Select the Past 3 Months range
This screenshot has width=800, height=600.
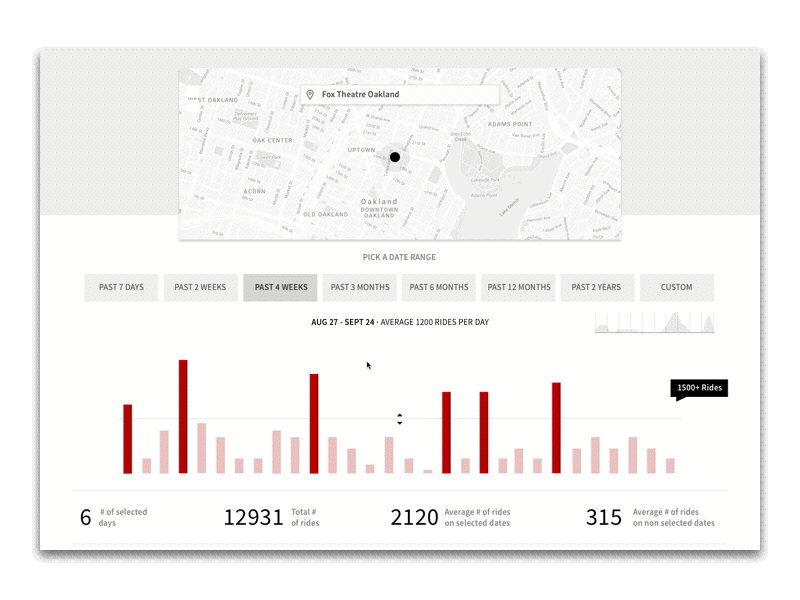click(x=360, y=287)
